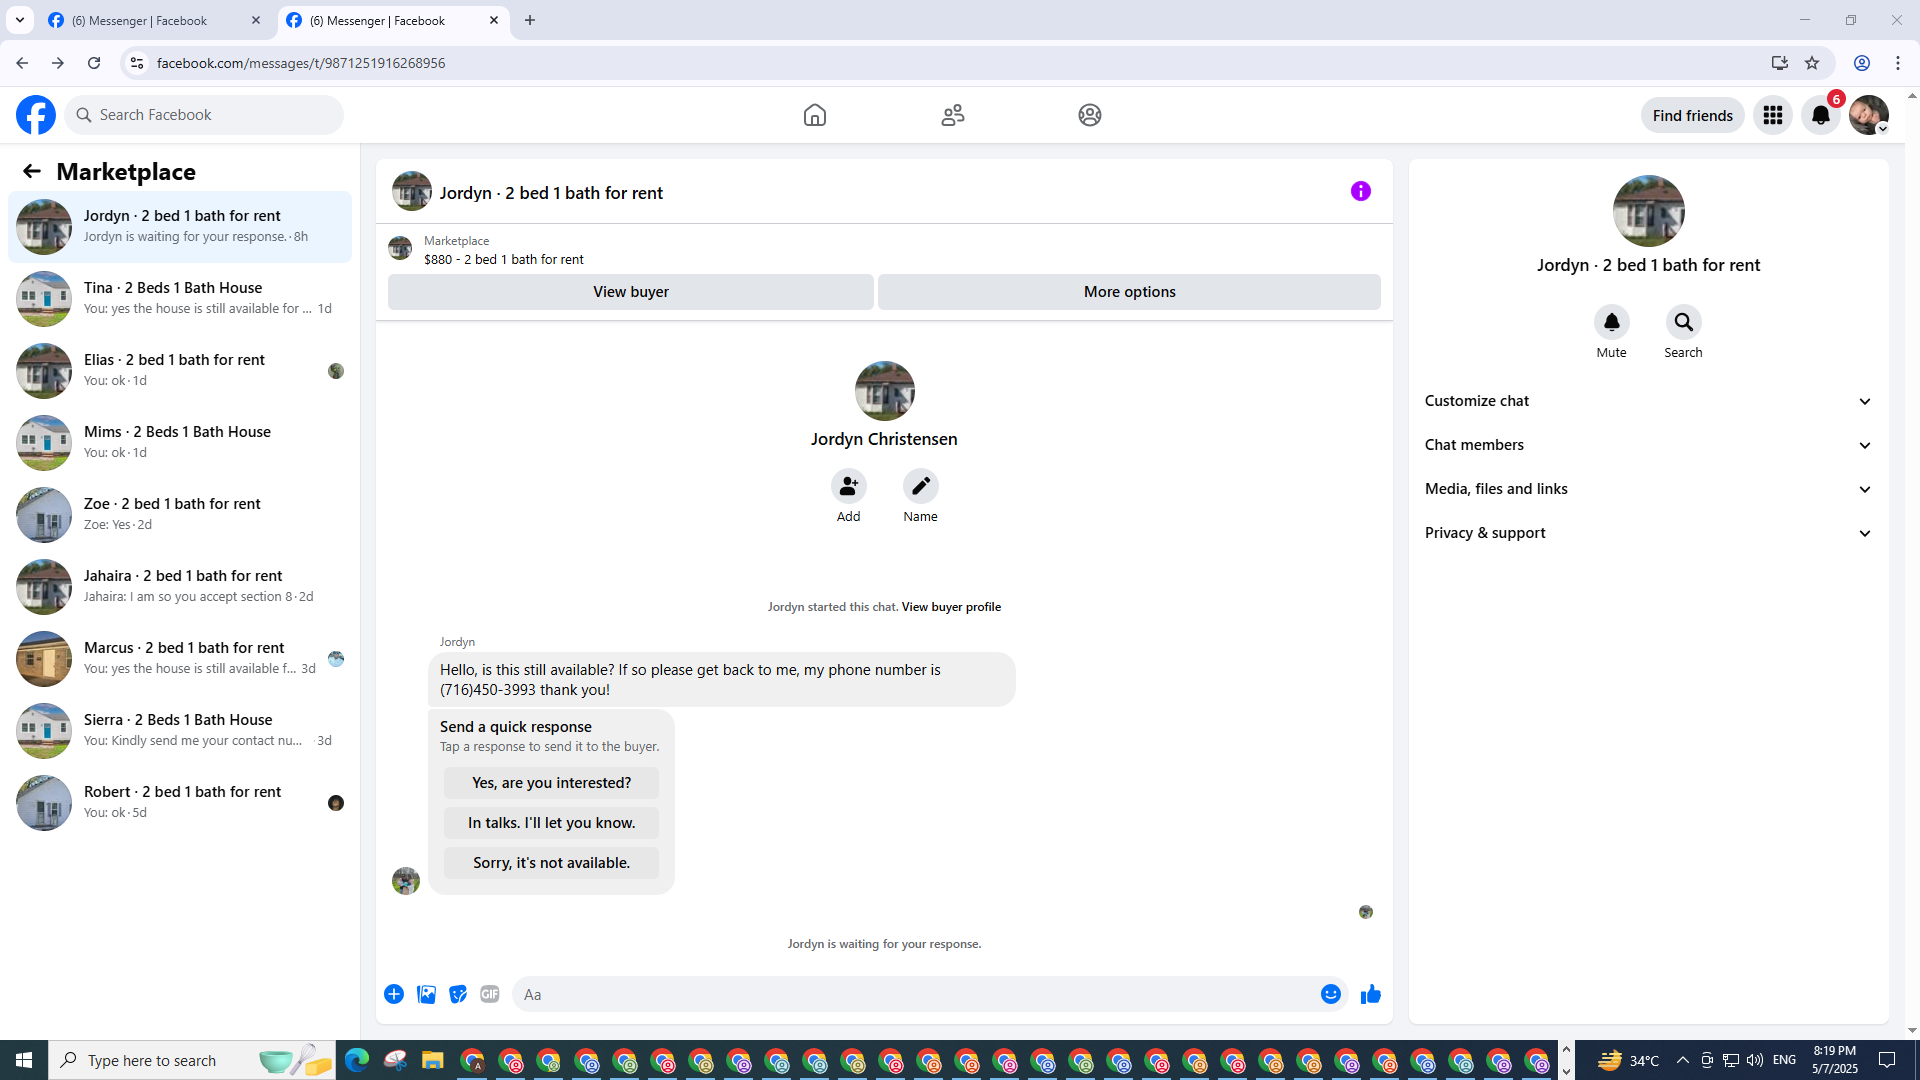Screen dimensions: 1920x1080
Task: Send quick reply "Yes, are you interested?"
Action: (551, 783)
